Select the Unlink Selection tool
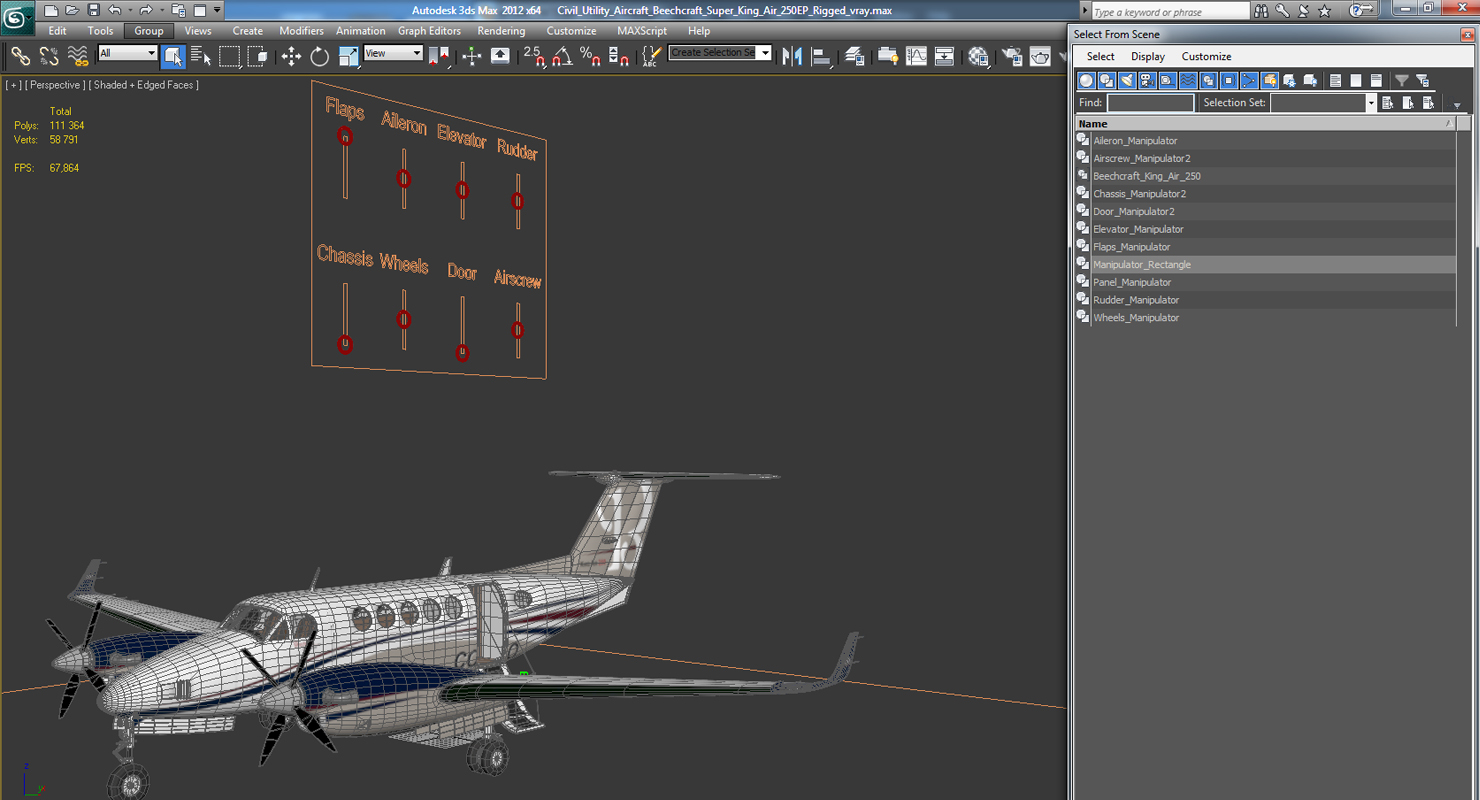Screen dimensions: 1480x800 pyautogui.click(x=48, y=56)
